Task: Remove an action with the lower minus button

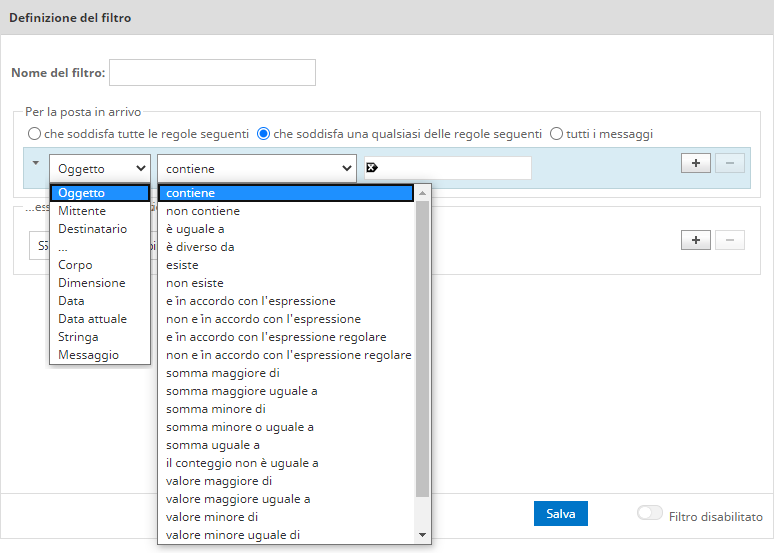Action: click(730, 240)
